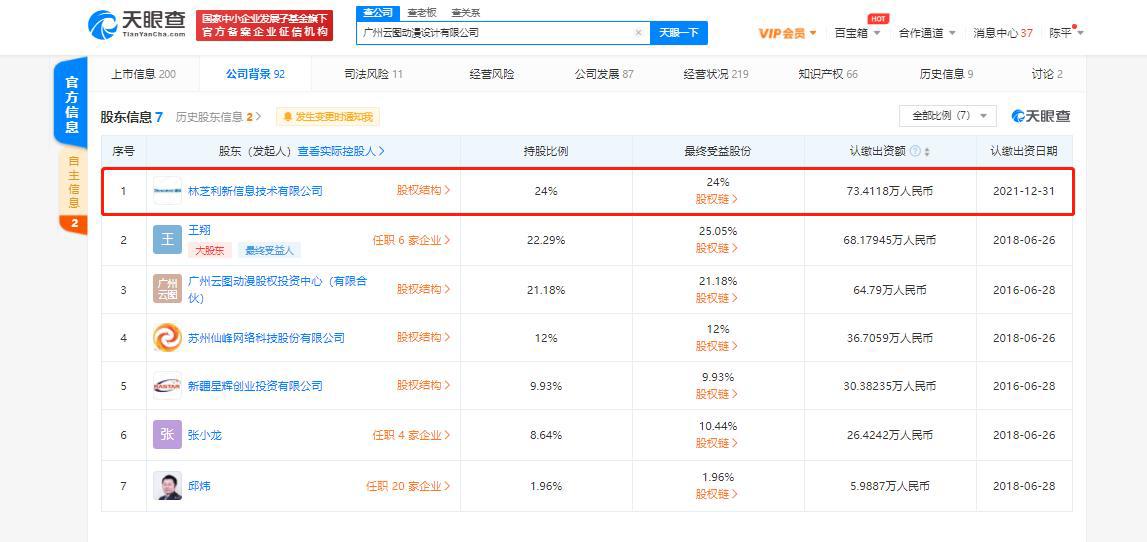Clear the search box with the X icon
The height and width of the screenshot is (542, 1147).
(x=638, y=33)
